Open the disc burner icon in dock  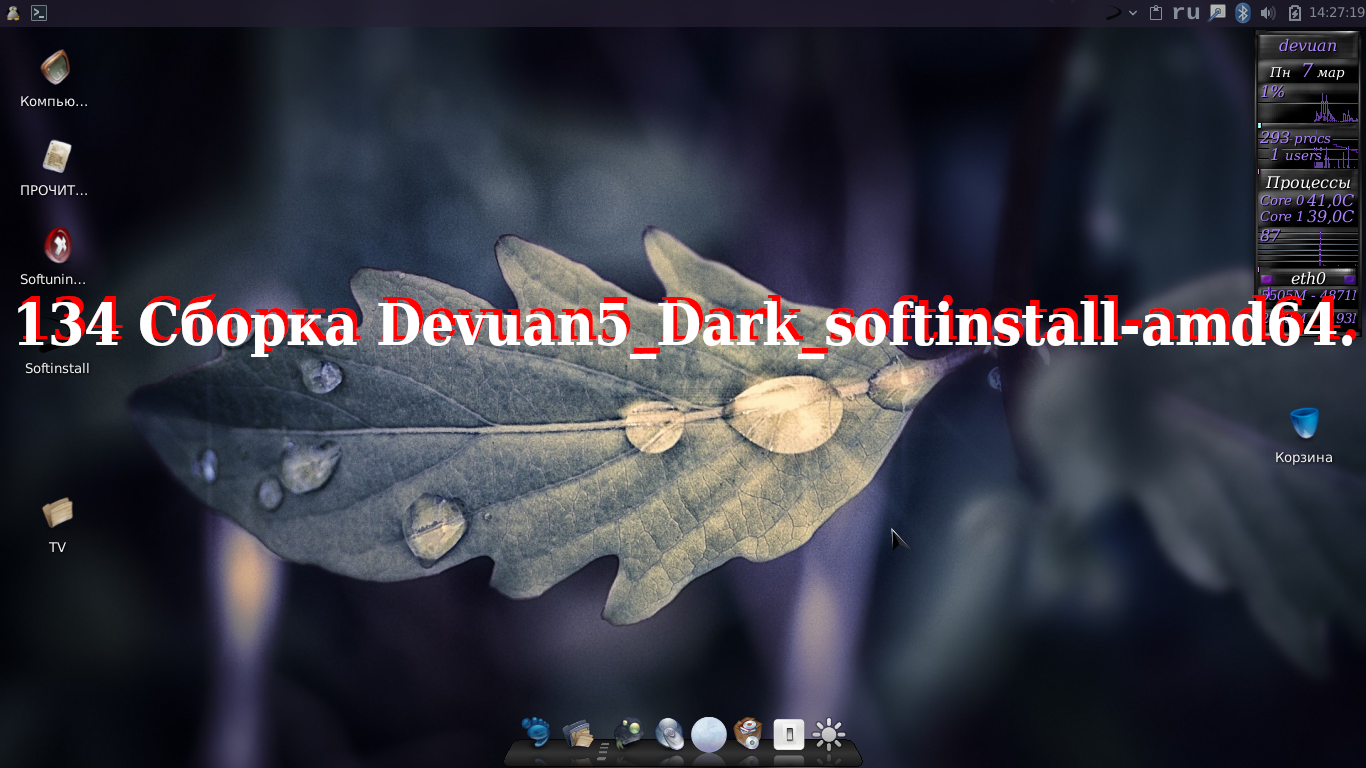click(x=669, y=734)
